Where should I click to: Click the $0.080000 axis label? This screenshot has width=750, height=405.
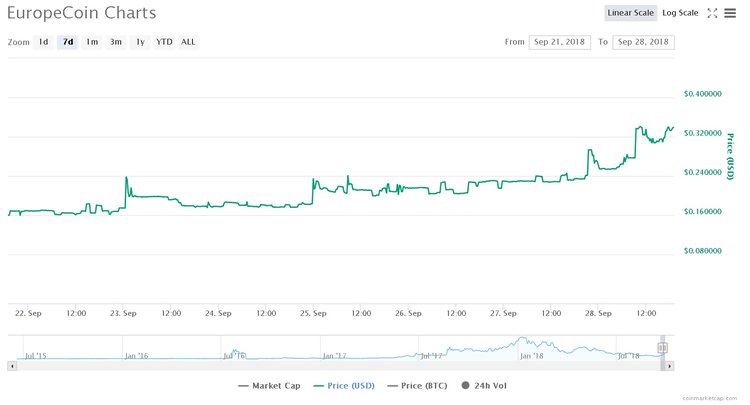703,251
